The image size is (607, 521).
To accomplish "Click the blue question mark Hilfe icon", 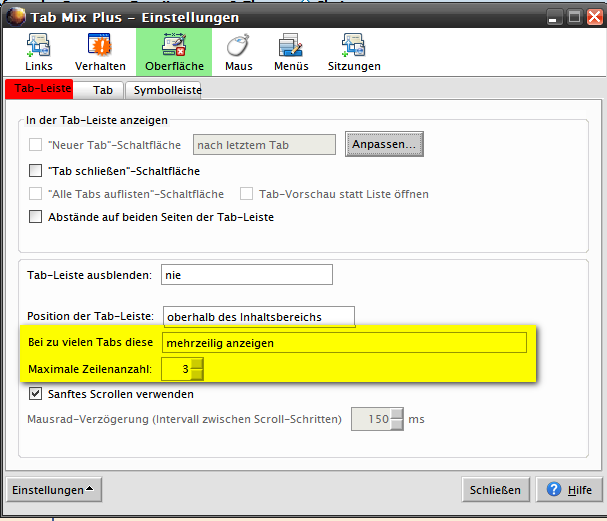I will click(x=554, y=489).
